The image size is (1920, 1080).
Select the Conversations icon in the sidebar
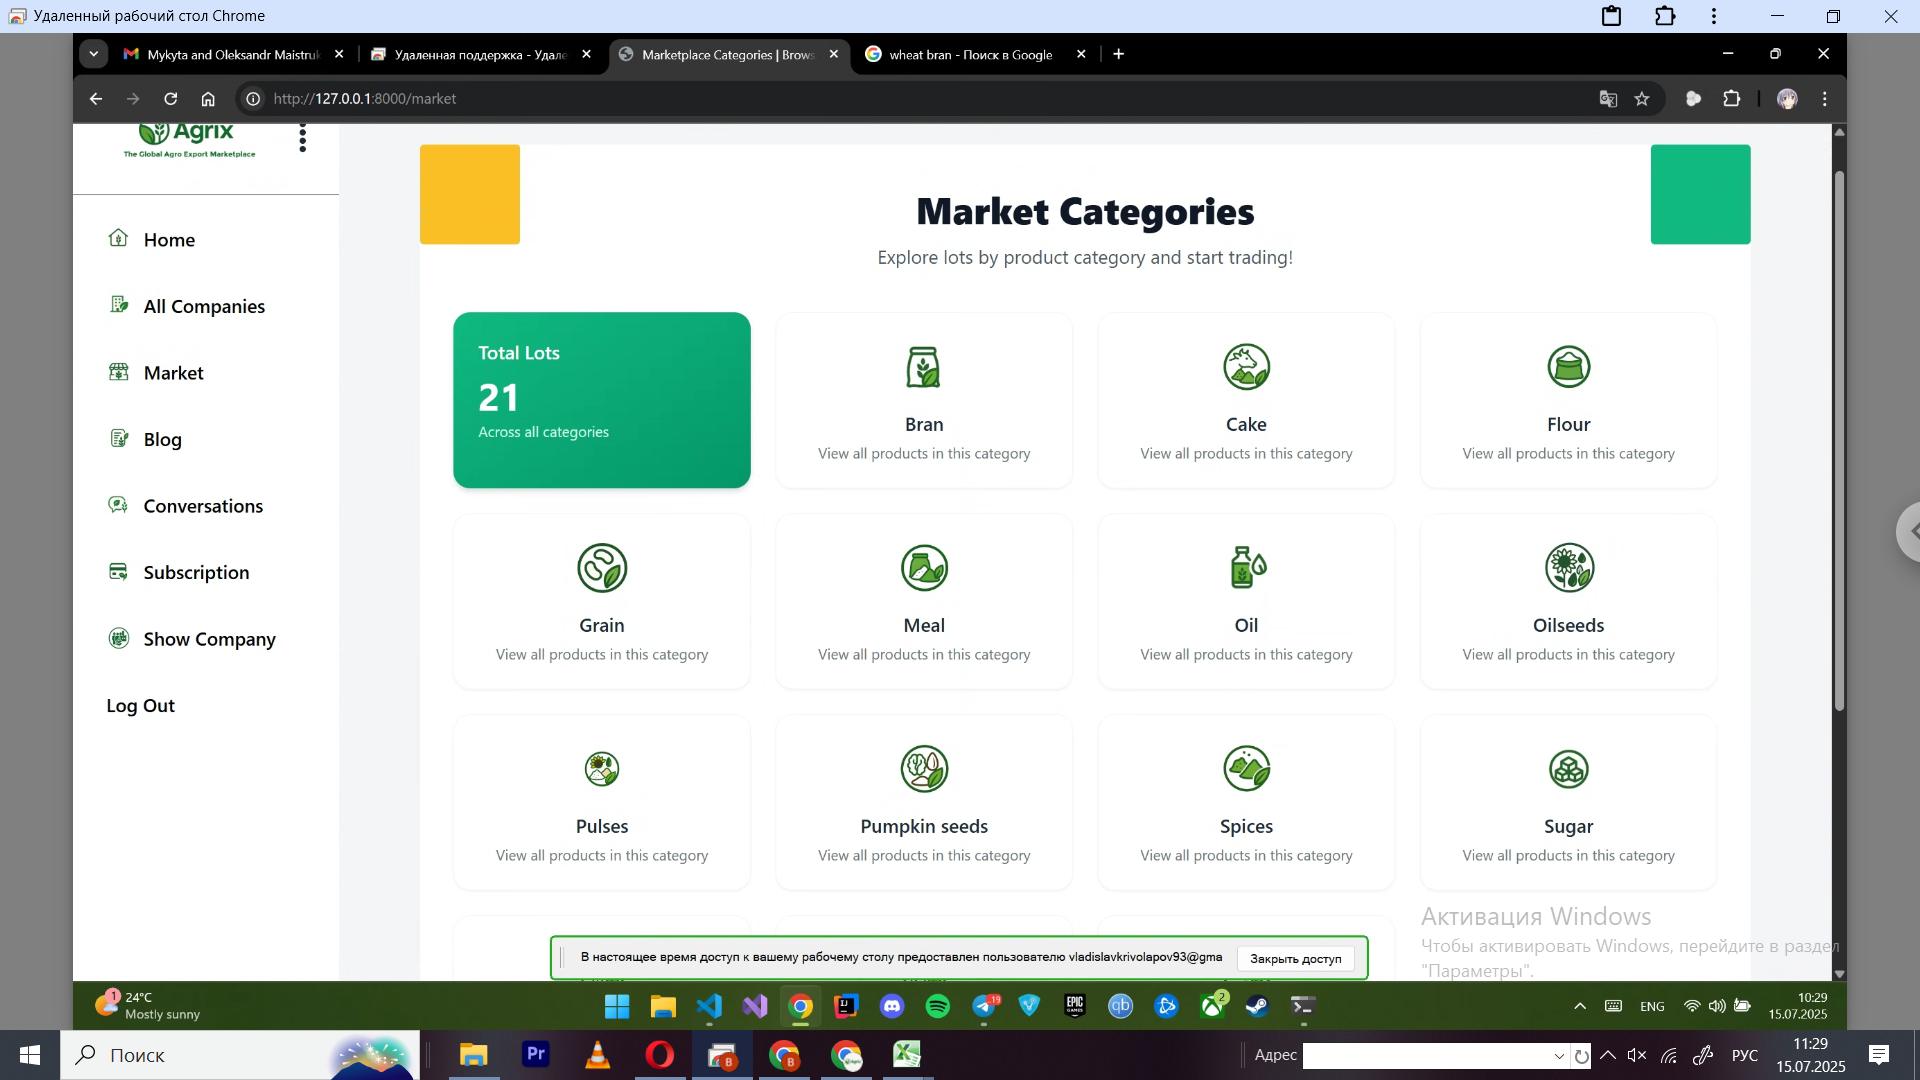coord(118,505)
